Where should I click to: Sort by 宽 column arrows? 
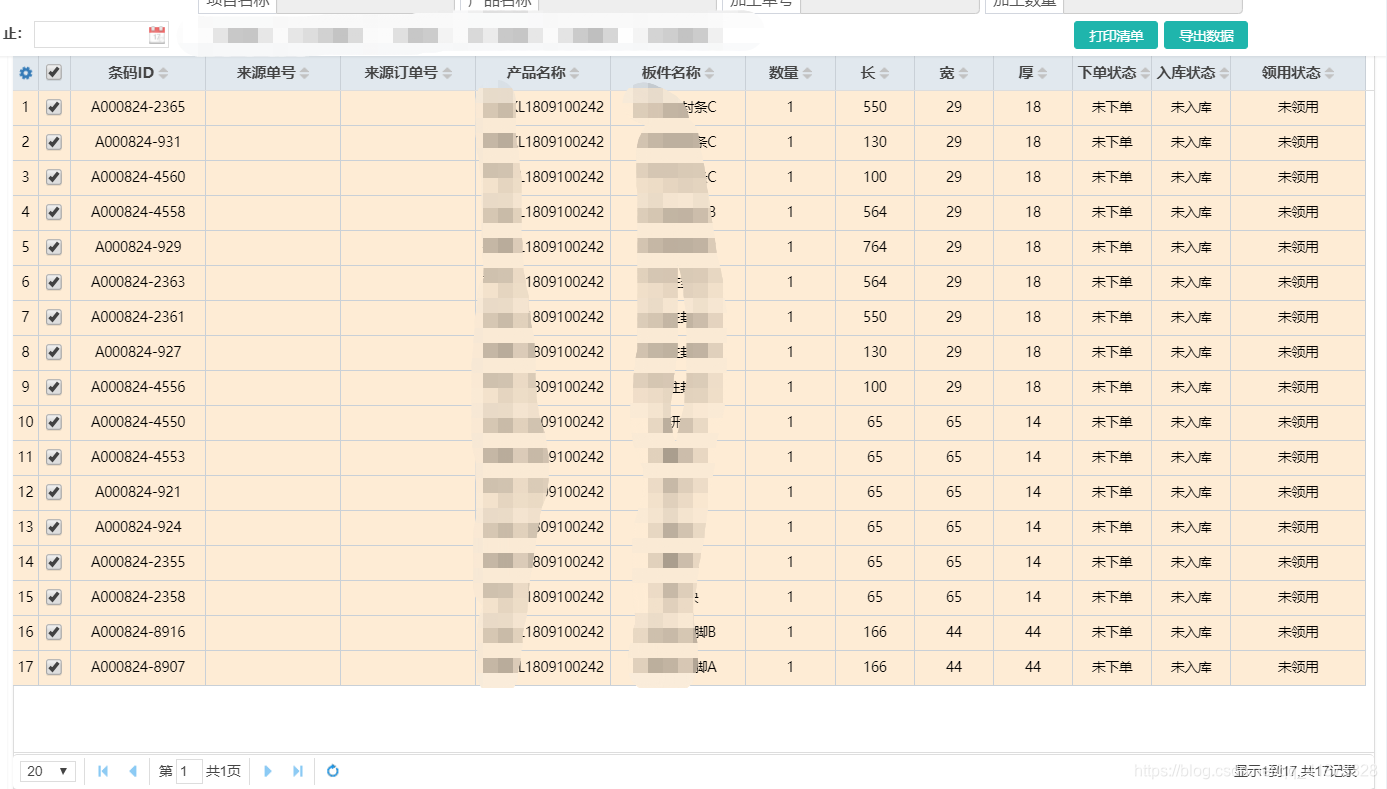(x=963, y=73)
